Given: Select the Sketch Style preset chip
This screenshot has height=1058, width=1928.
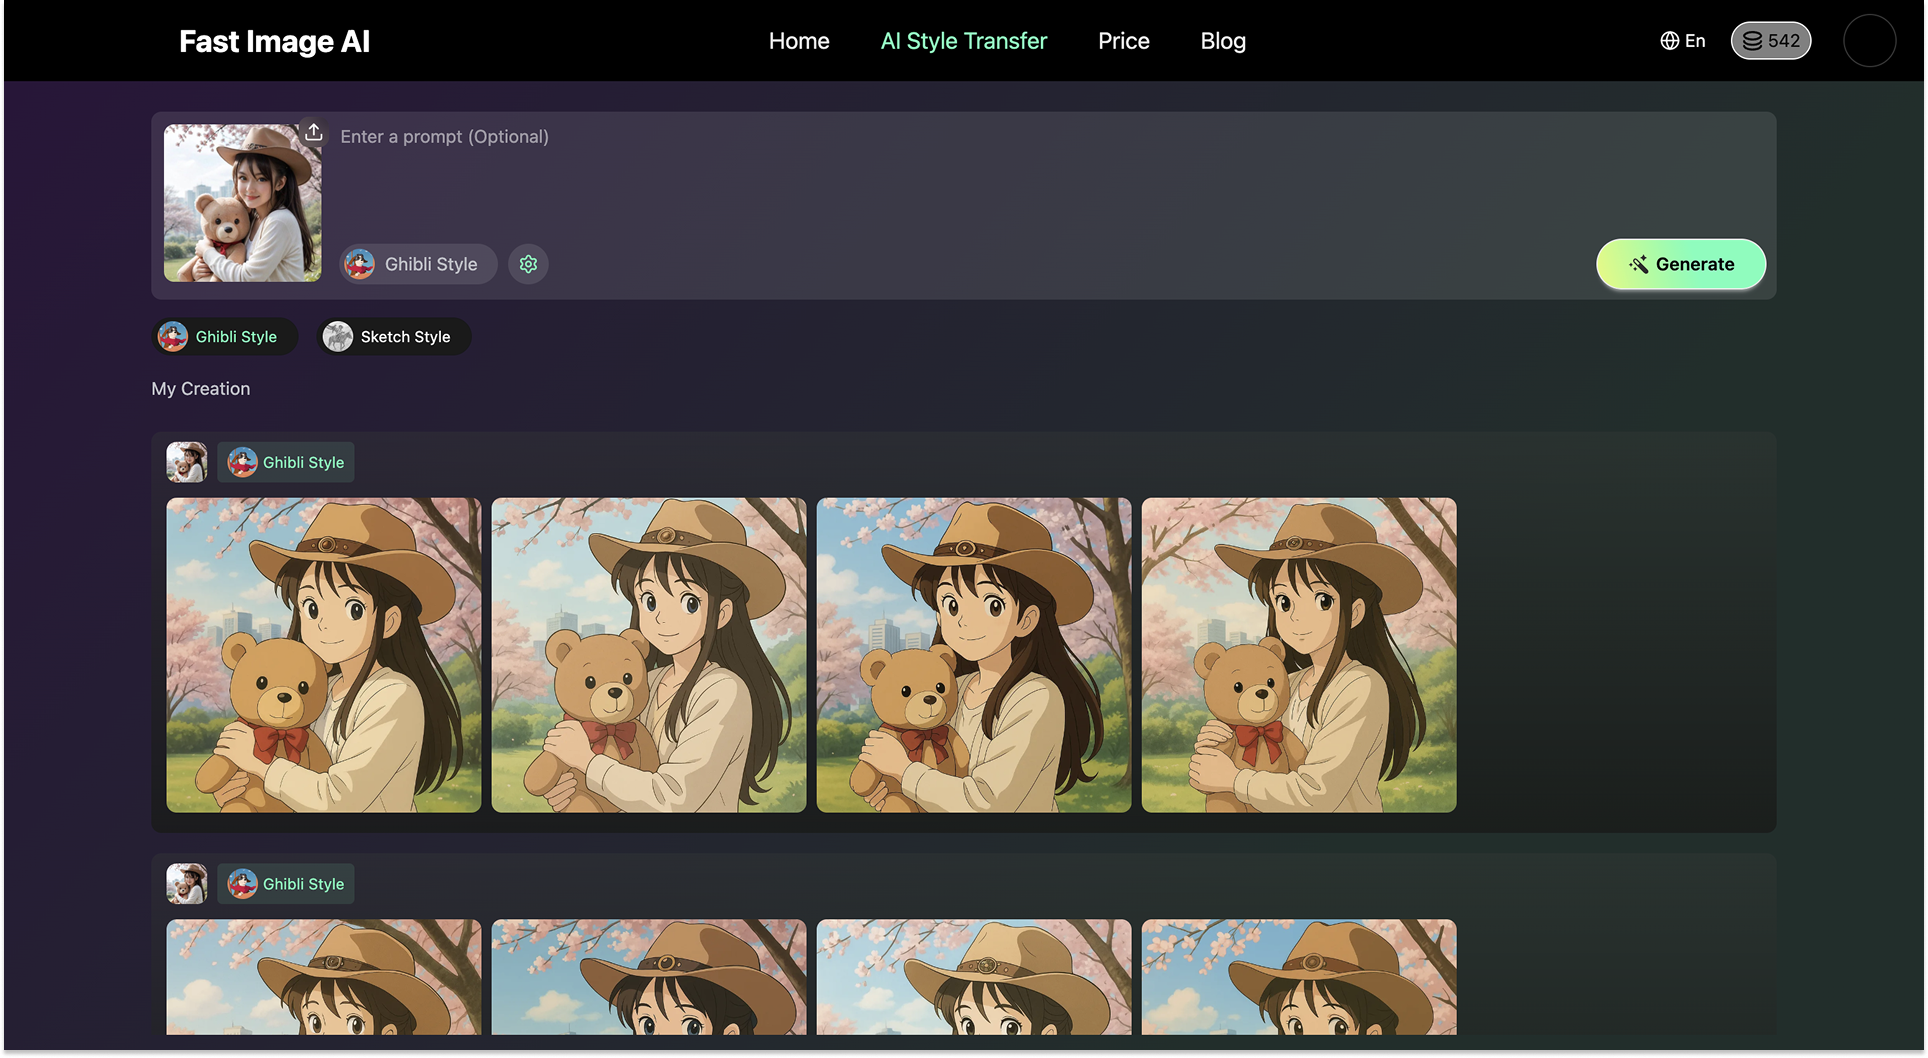Looking at the screenshot, I should click(393, 337).
